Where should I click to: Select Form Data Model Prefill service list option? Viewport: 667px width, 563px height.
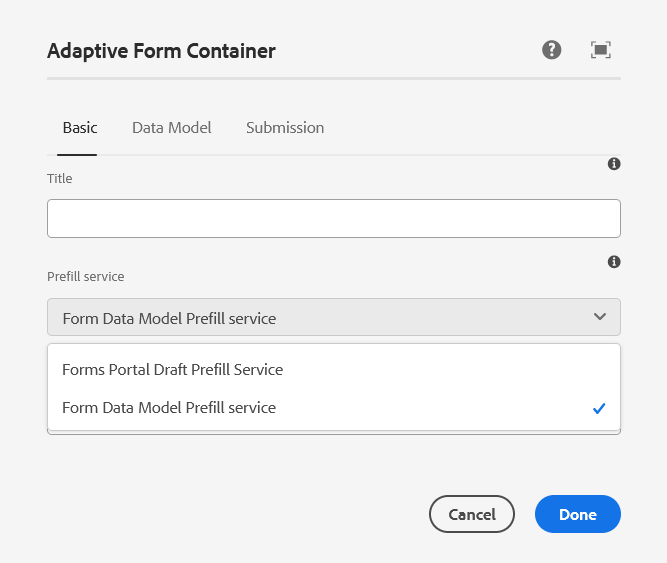[x=169, y=408]
